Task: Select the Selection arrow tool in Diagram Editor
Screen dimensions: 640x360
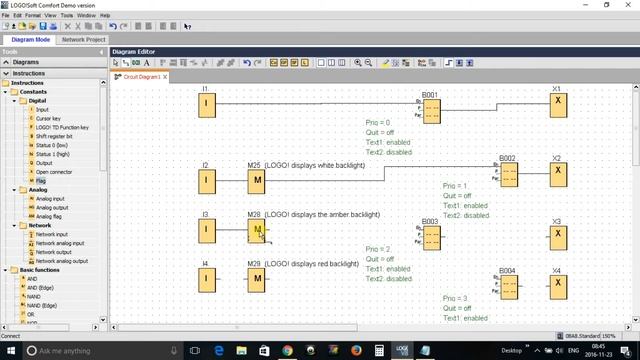Action: pyautogui.click(x=116, y=63)
